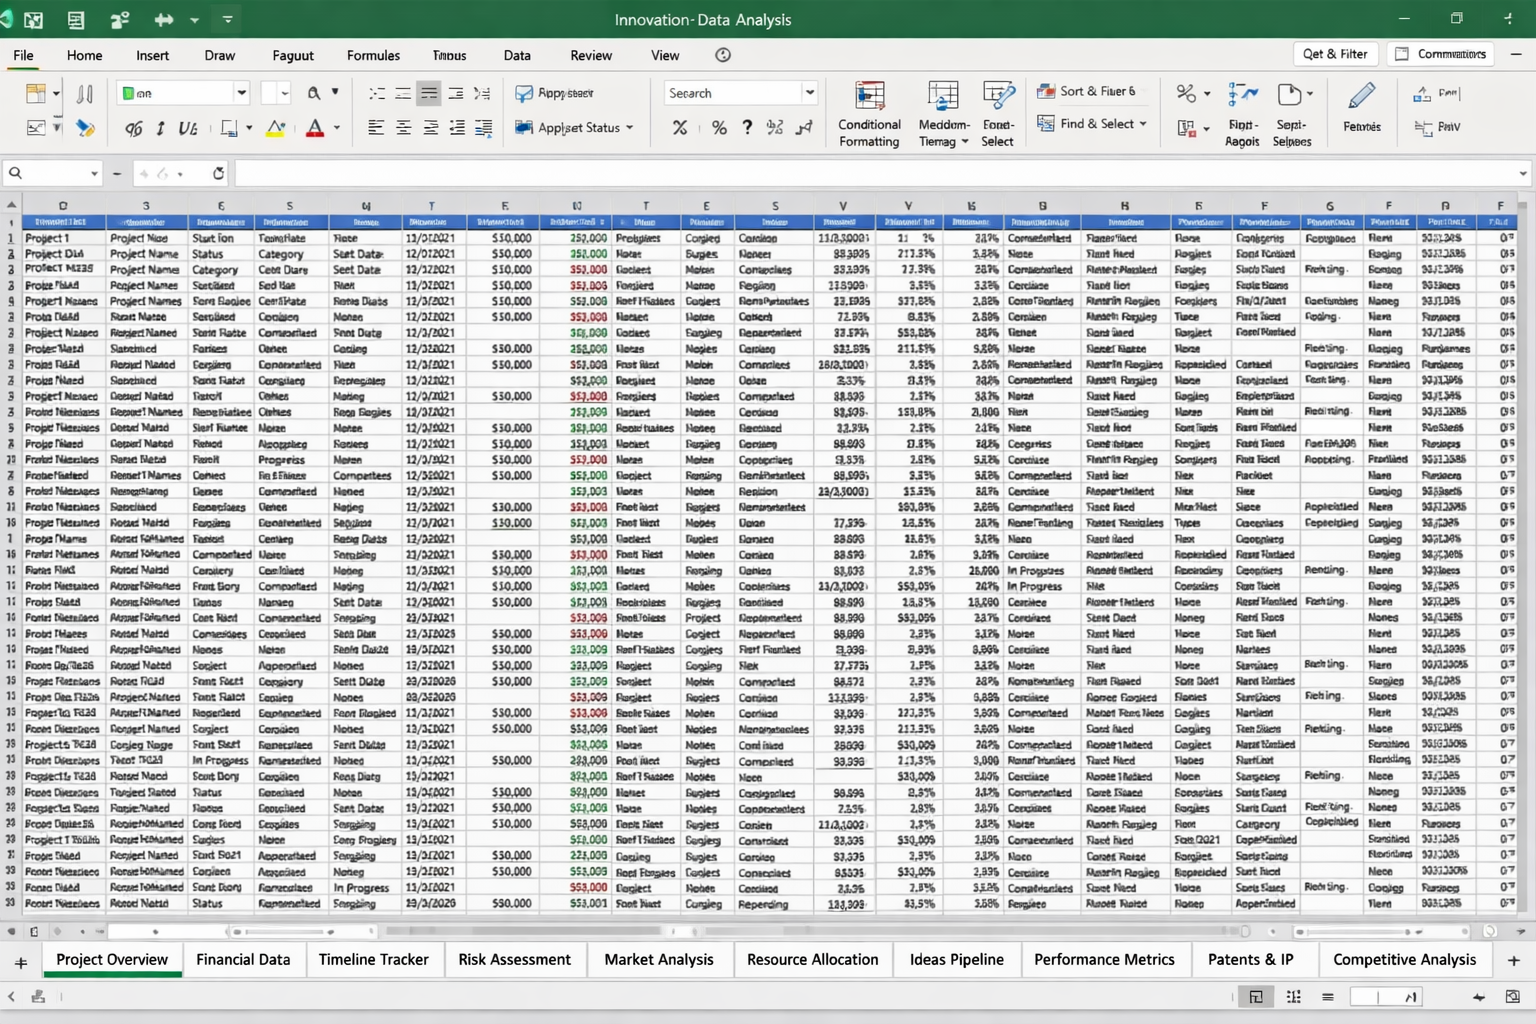Apply underline formatting icon
The height and width of the screenshot is (1024, 1536).
(x=187, y=128)
